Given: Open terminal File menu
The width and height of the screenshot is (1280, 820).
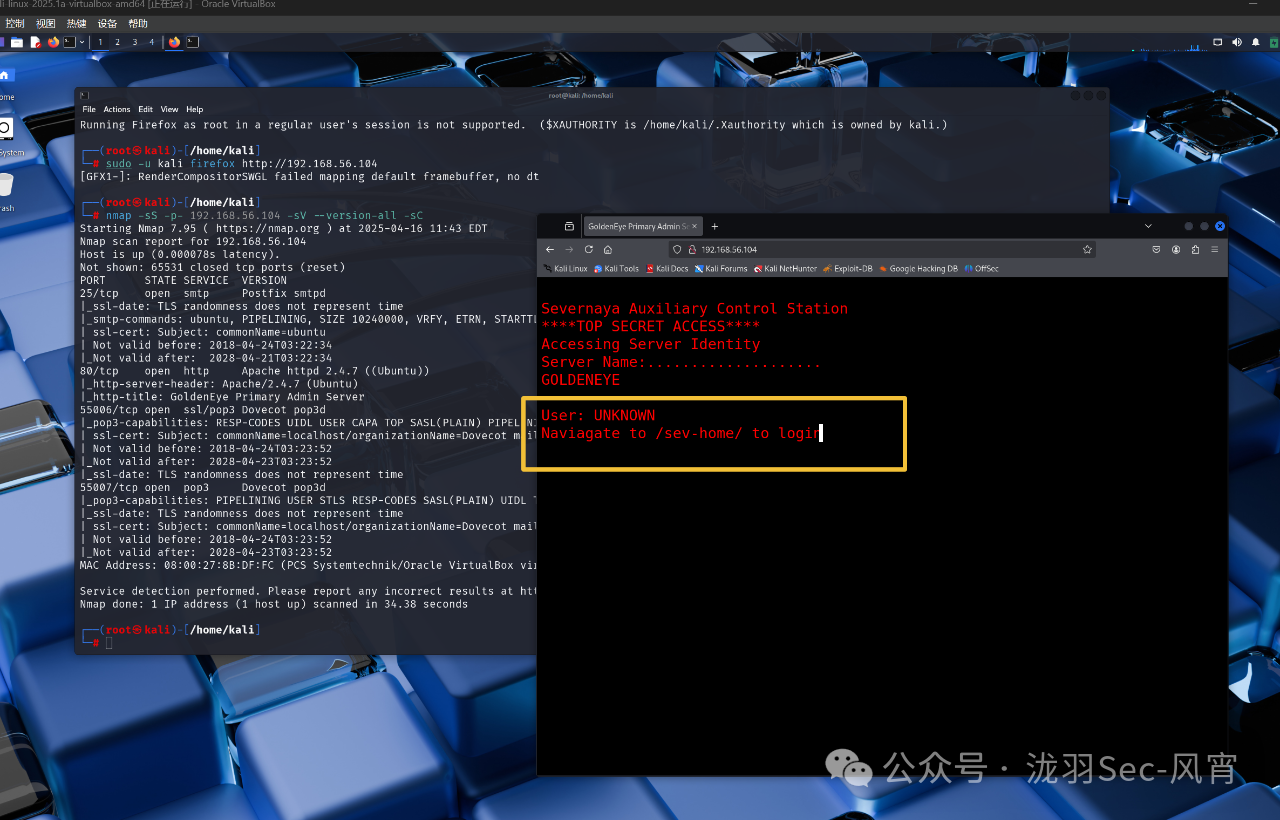Looking at the screenshot, I should [x=89, y=109].
